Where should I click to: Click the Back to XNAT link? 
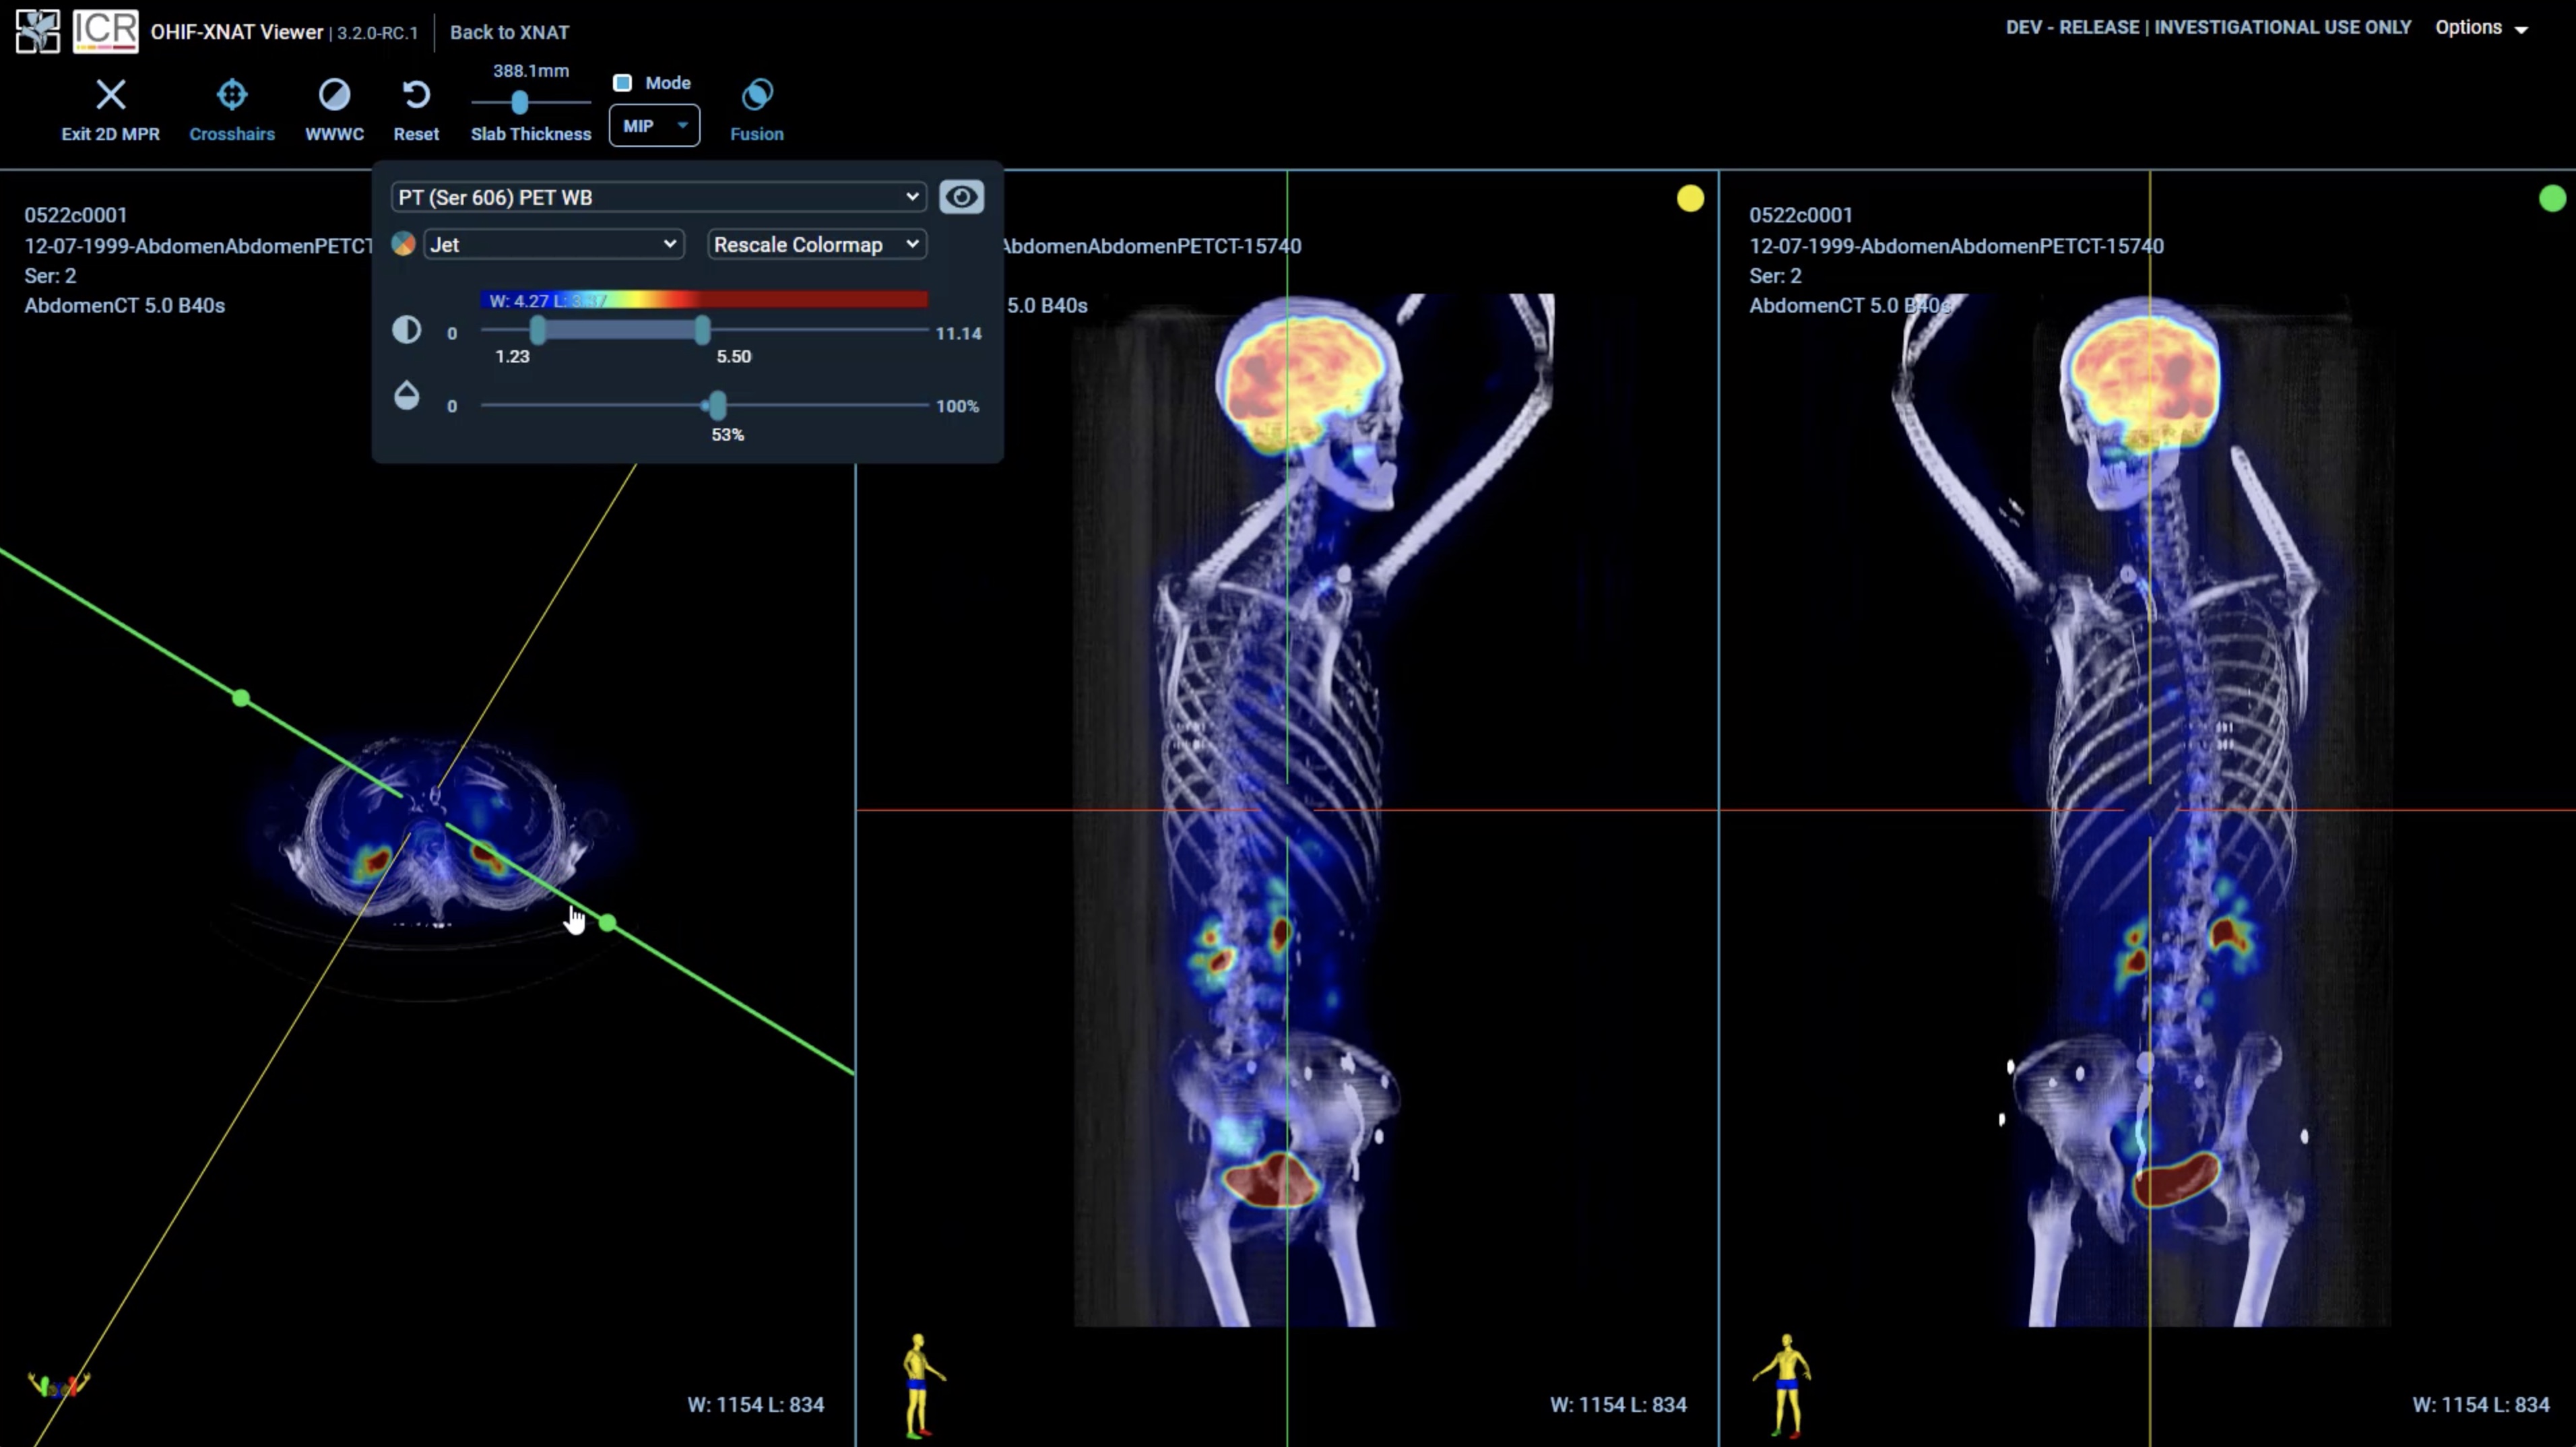click(x=509, y=32)
